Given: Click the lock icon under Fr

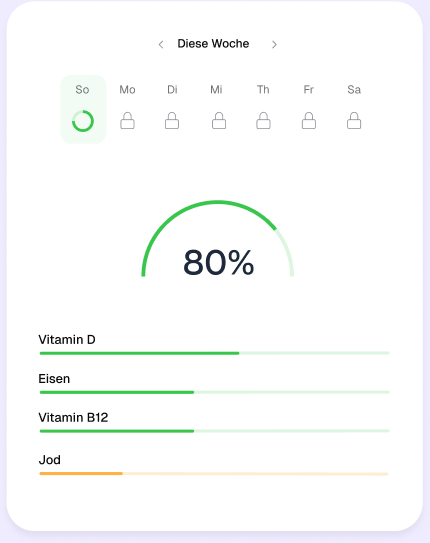Looking at the screenshot, I should click(x=309, y=121).
